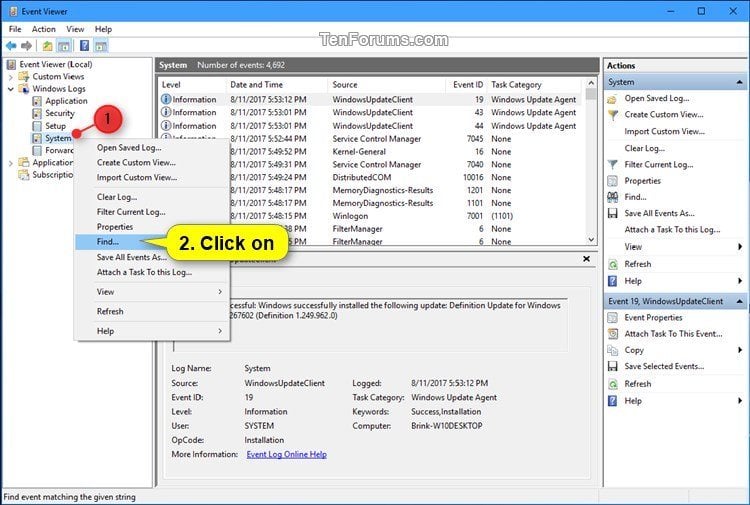The height and width of the screenshot is (505, 750).
Task: Click Refresh icon under System actions
Action: tap(613, 264)
